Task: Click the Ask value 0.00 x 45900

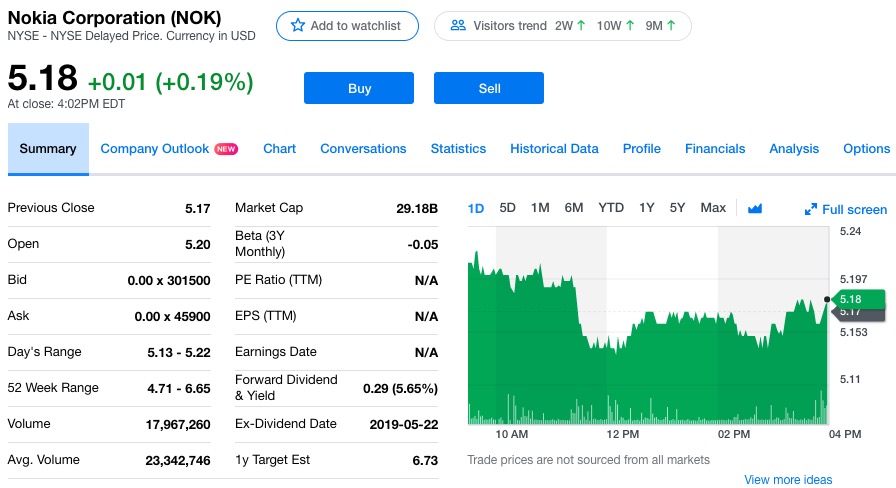Action: 173,317
